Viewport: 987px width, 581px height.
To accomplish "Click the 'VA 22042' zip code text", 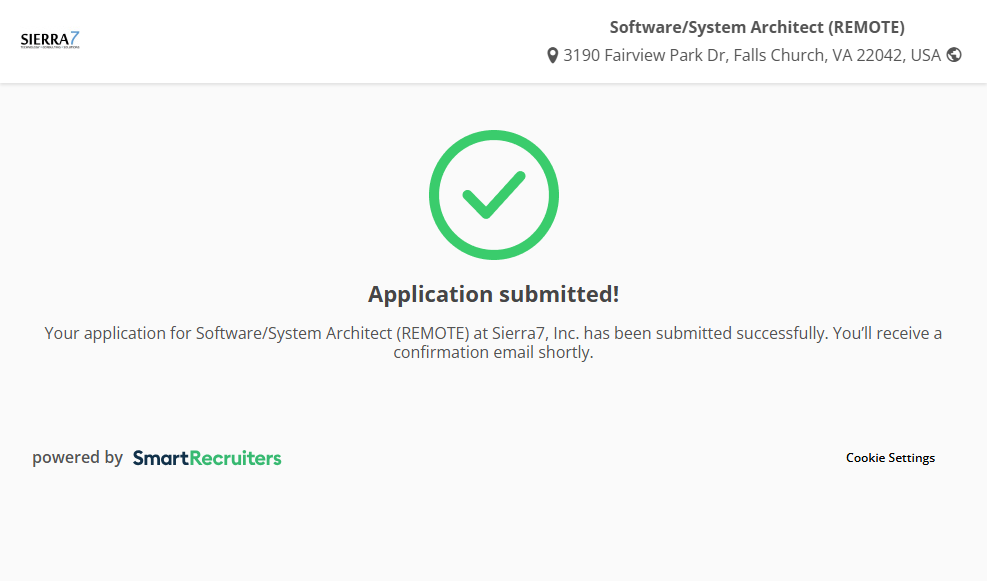I will pos(869,55).
